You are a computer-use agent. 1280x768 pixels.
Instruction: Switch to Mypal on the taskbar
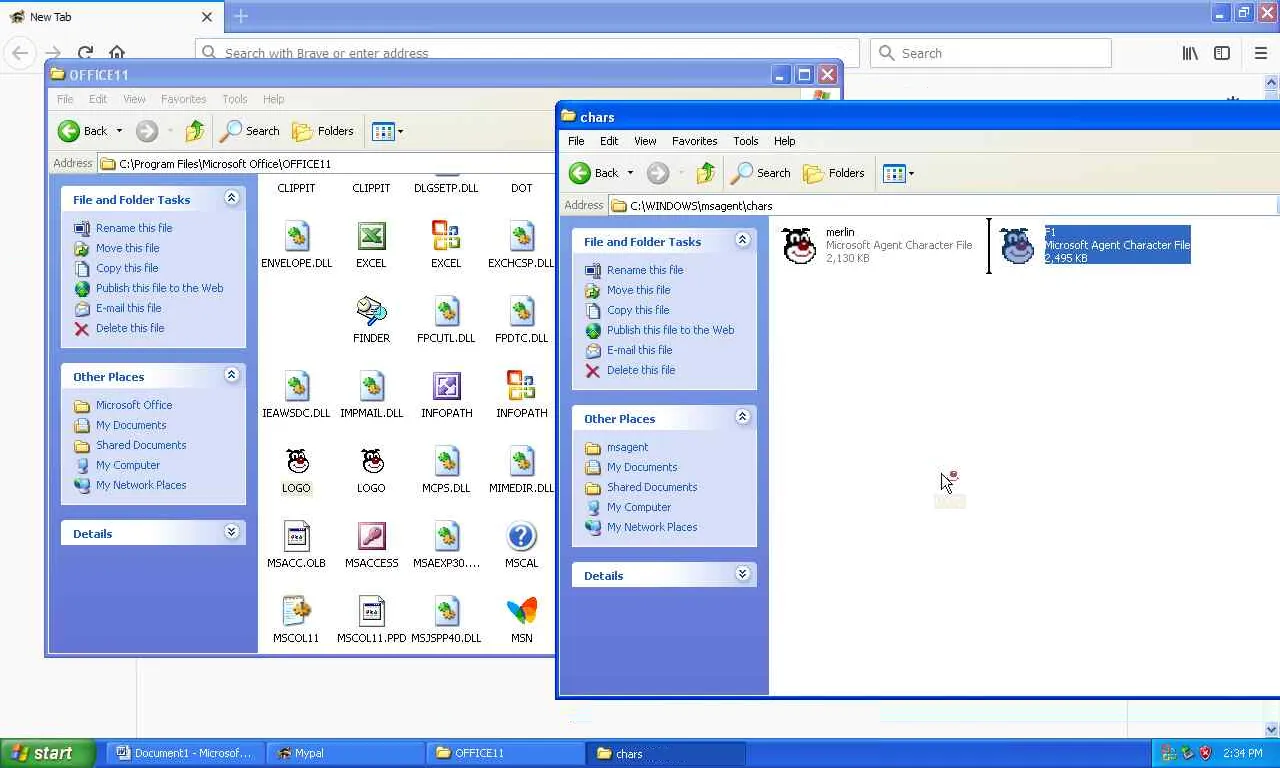[346, 753]
